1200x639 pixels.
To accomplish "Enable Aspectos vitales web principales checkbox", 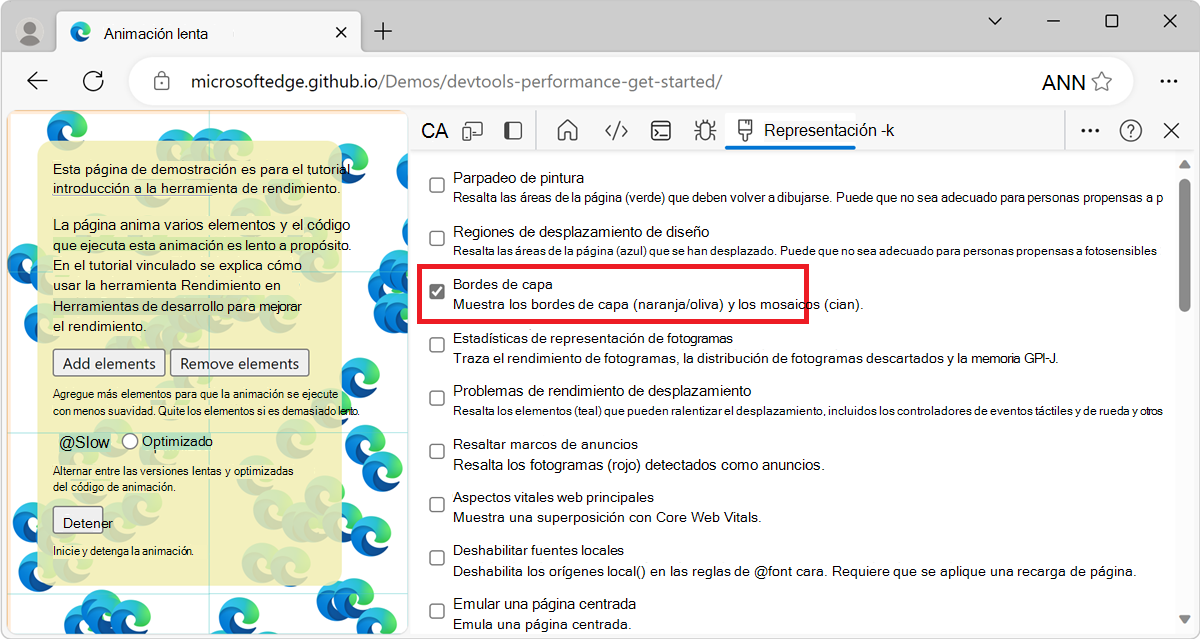I will pos(437,505).
